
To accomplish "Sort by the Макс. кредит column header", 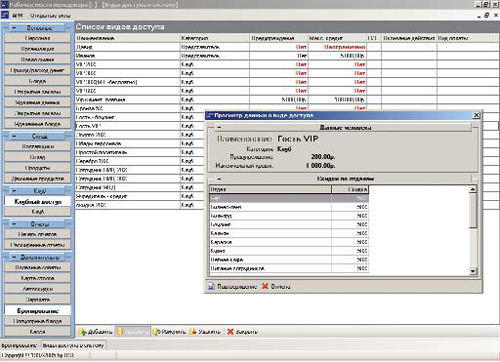I will tap(337, 38).
